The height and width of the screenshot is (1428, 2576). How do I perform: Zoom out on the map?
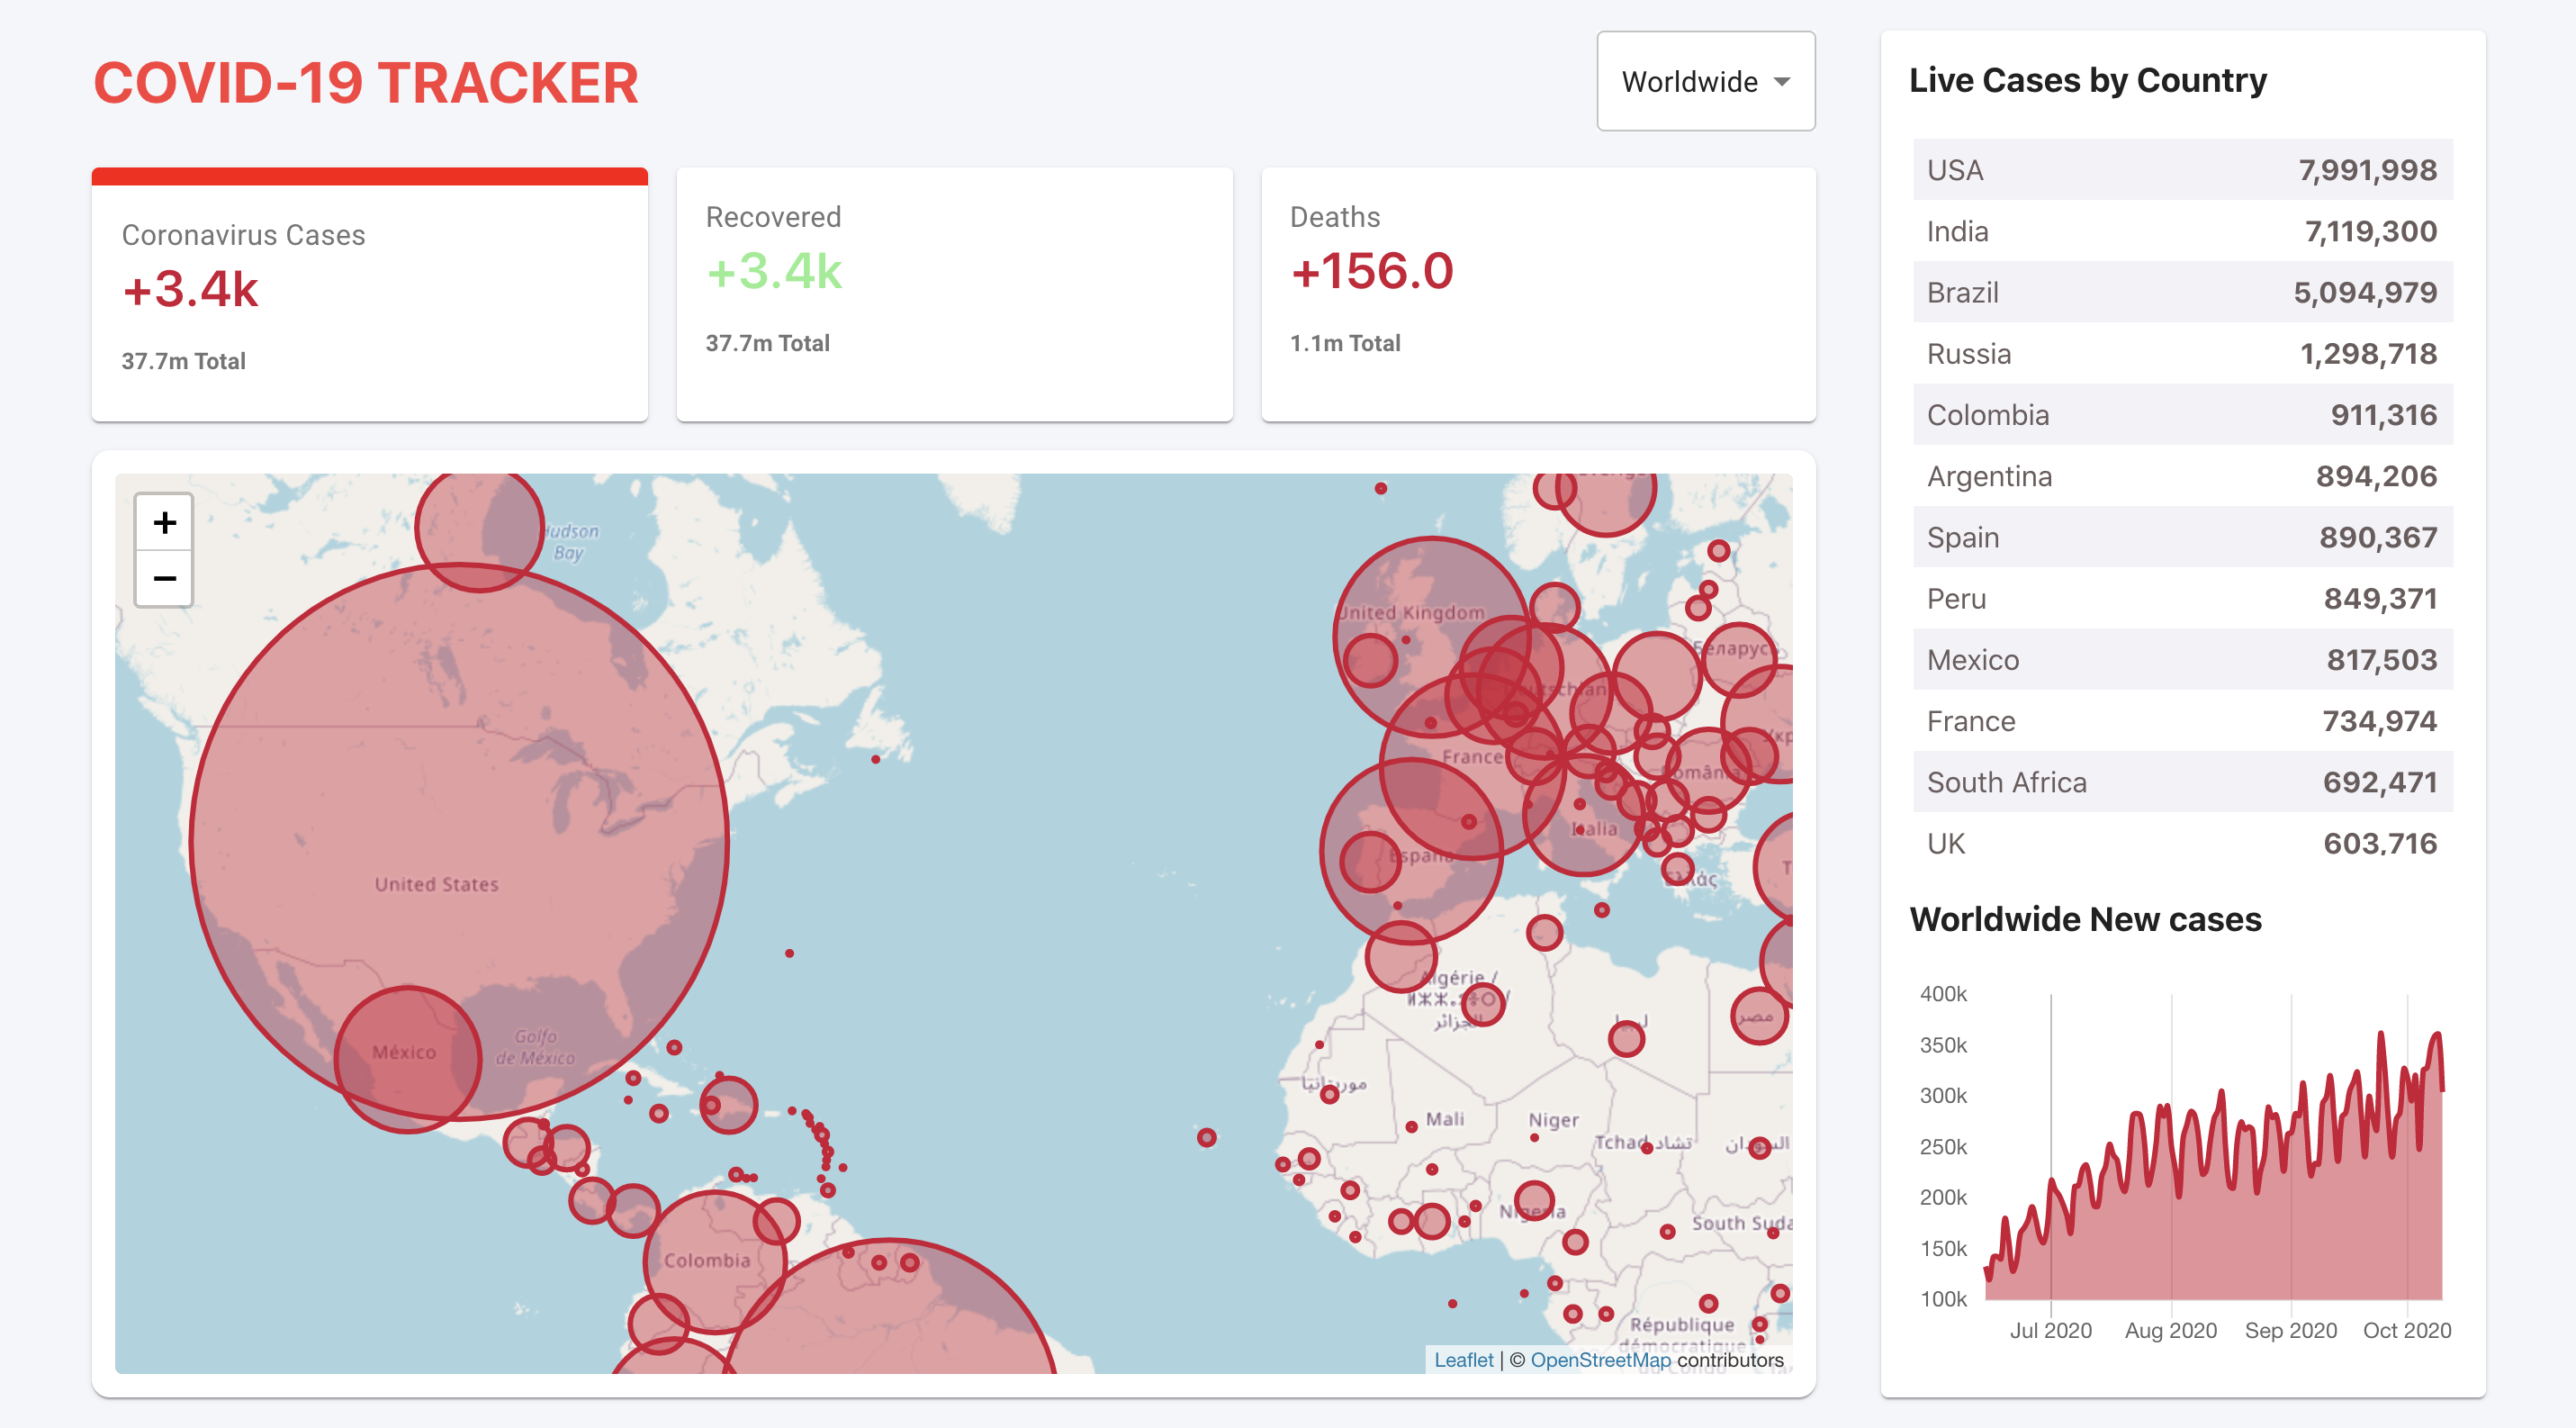point(164,578)
